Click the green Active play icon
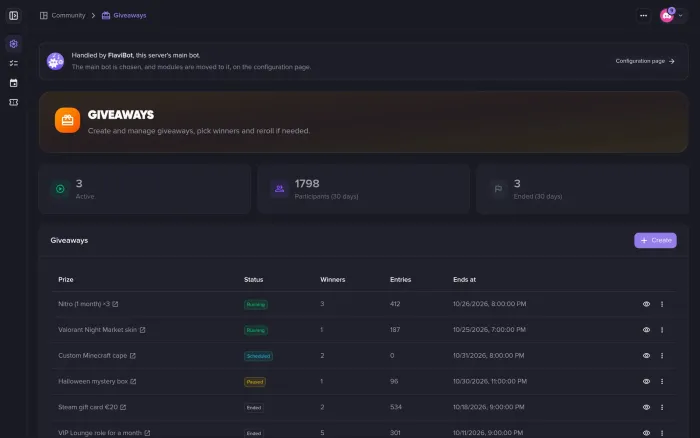700x438 pixels. tap(60, 189)
